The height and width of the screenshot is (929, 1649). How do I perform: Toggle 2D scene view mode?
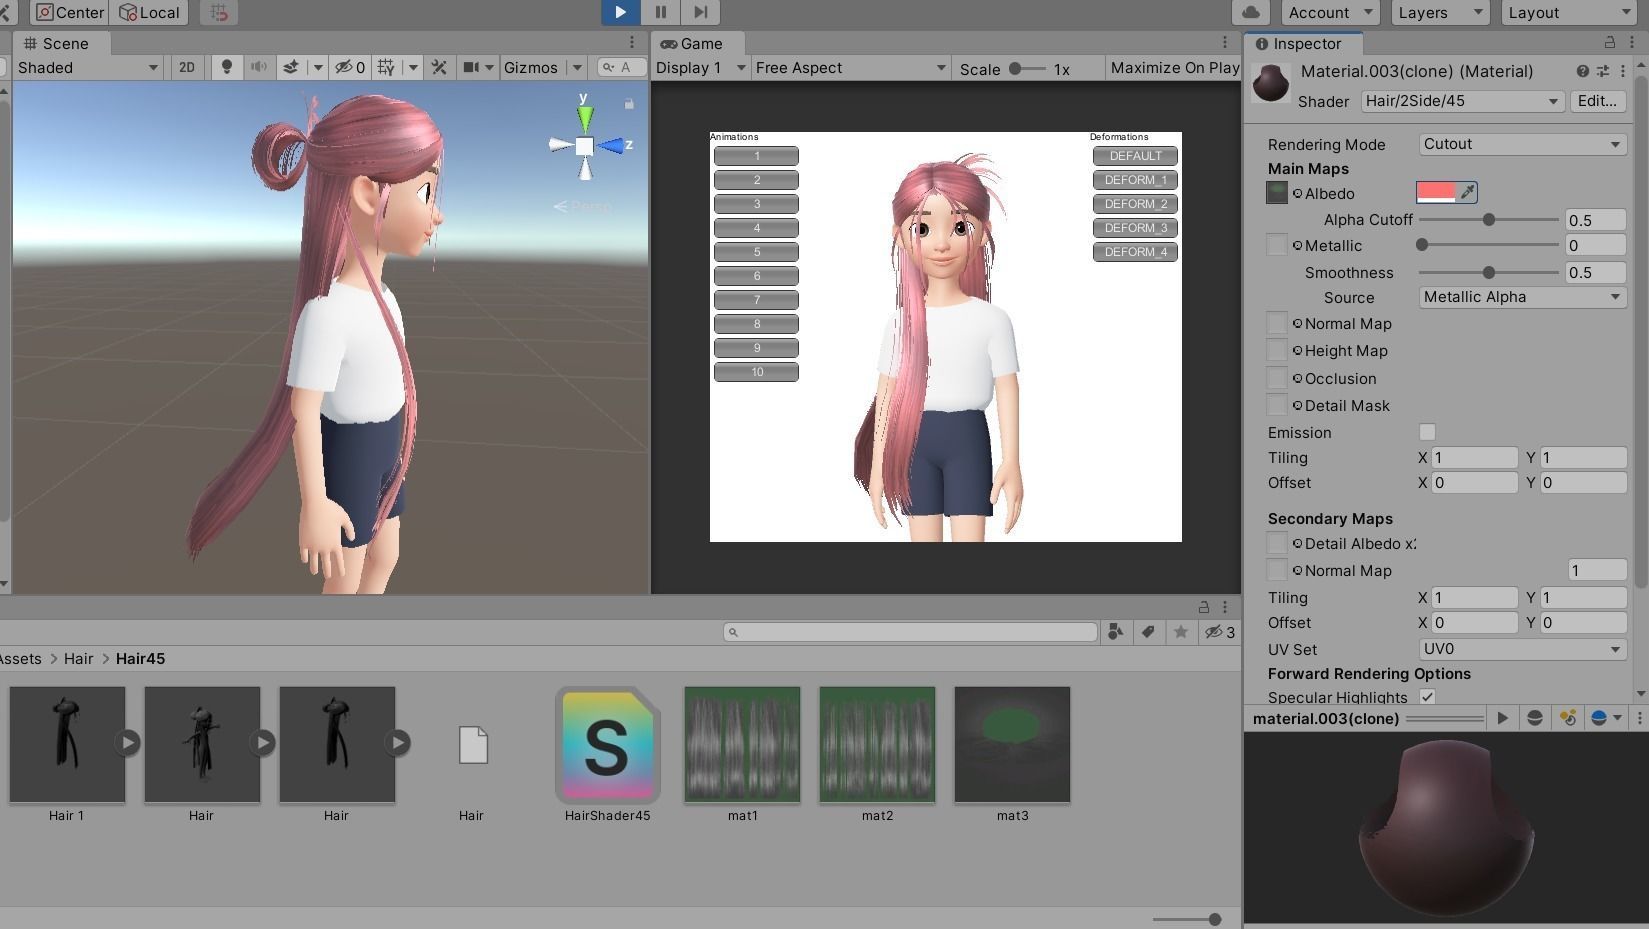[187, 67]
